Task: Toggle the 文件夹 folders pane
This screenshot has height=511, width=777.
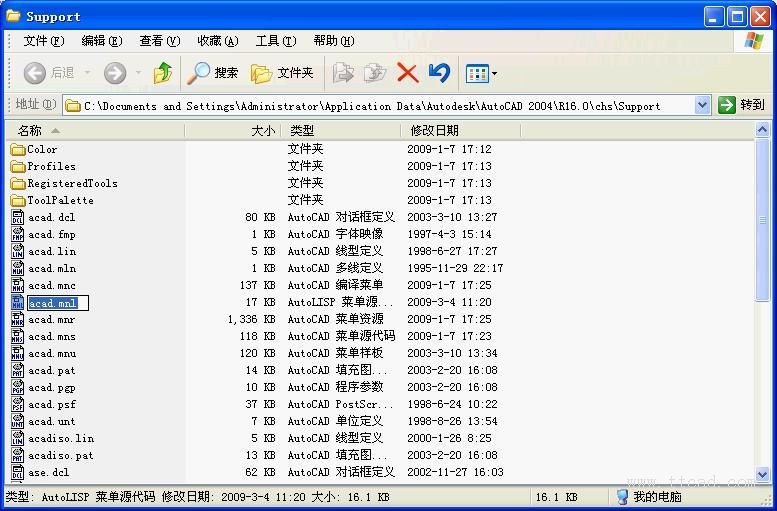Action: (x=282, y=73)
